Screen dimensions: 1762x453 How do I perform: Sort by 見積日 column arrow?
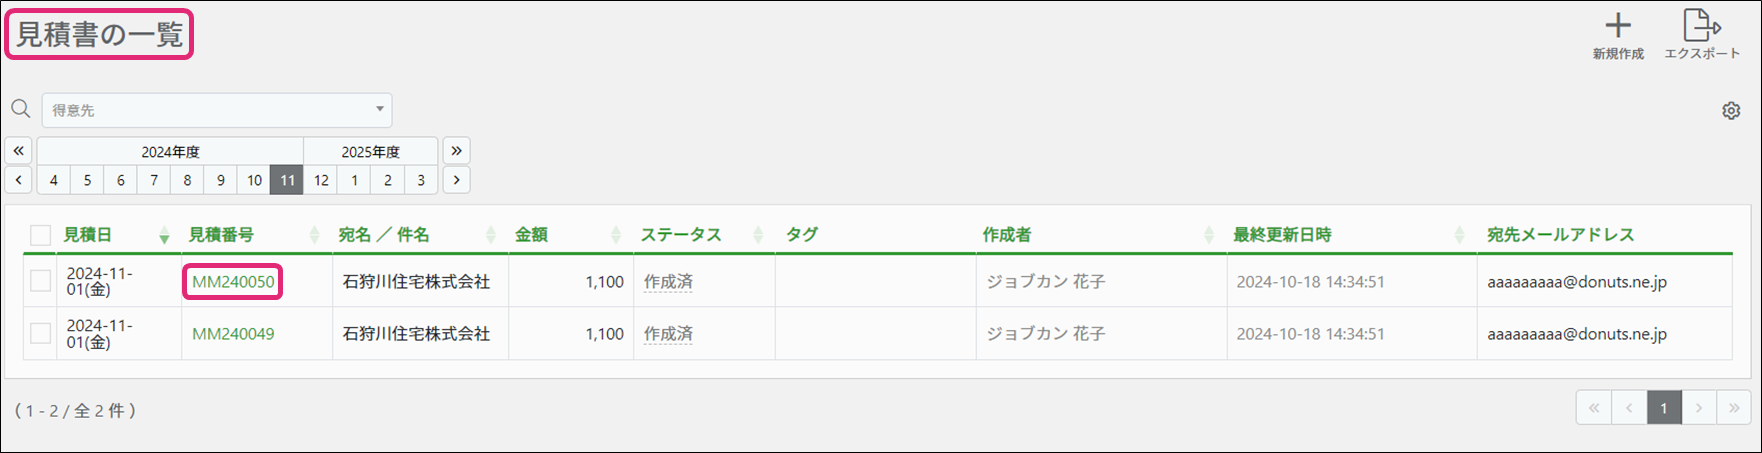pyautogui.click(x=164, y=236)
